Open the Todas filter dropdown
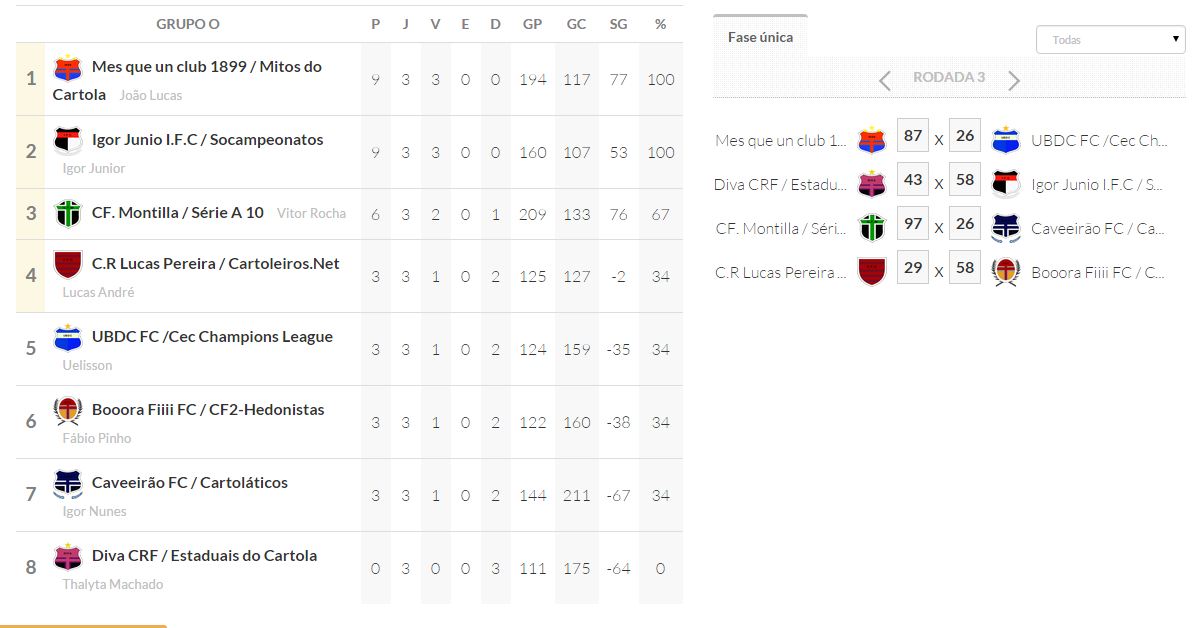Screen dimensions: 1194x628 tap(1110, 40)
